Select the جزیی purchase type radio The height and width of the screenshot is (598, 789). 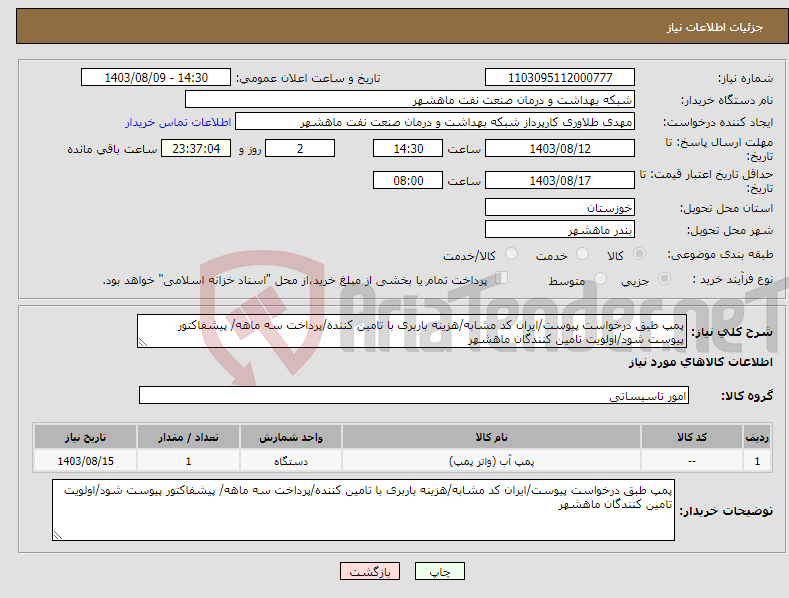coord(664,279)
